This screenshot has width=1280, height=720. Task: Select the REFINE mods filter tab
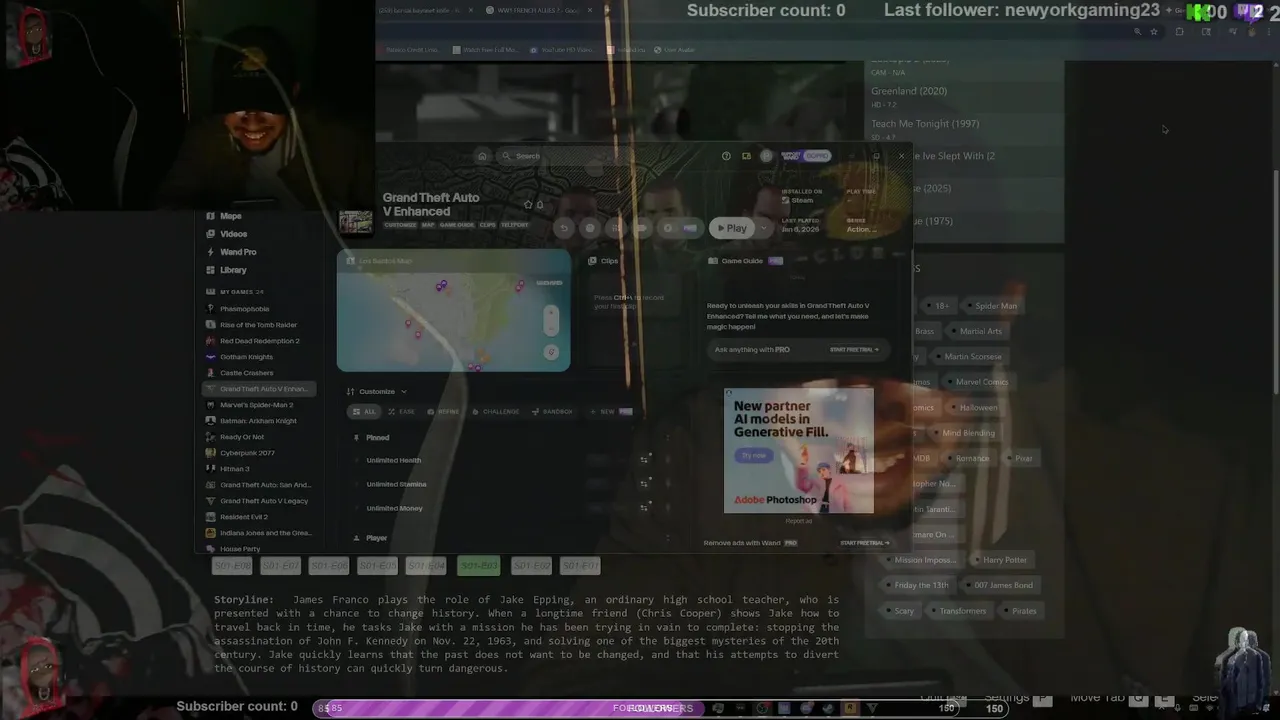coord(443,412)
